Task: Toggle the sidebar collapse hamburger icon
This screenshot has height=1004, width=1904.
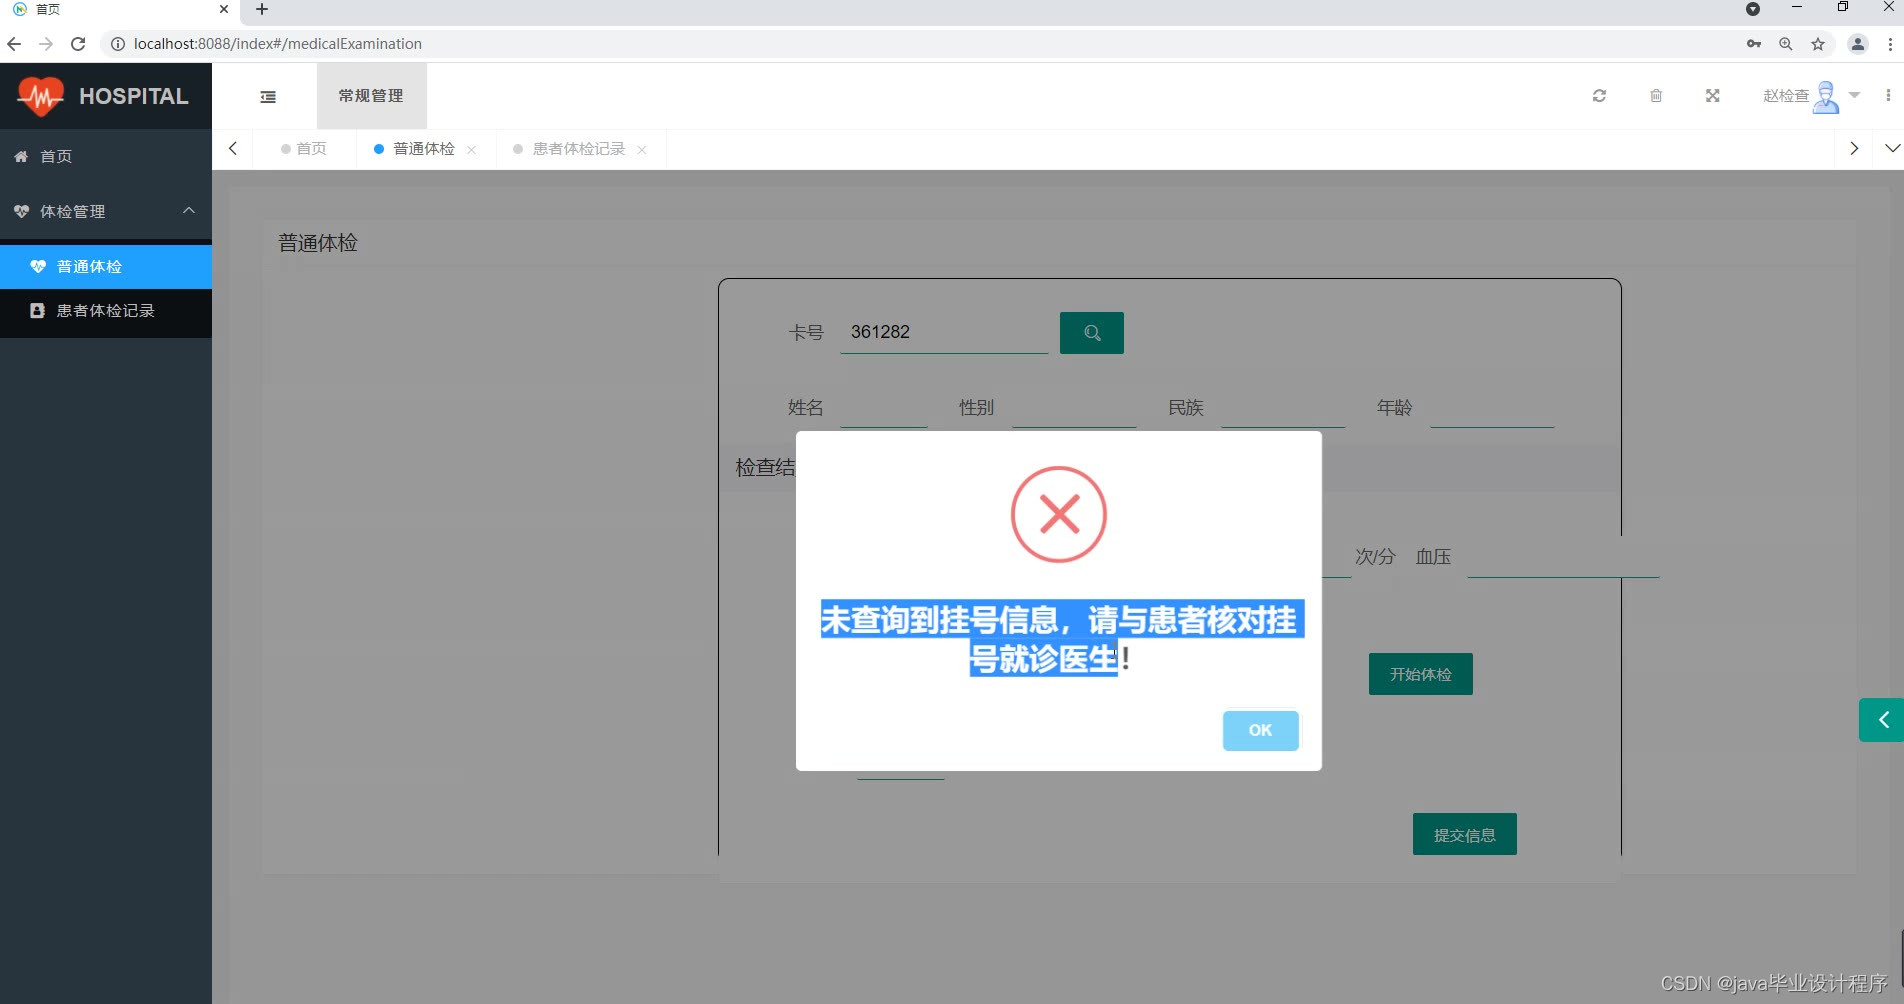Action: [268, 97]
